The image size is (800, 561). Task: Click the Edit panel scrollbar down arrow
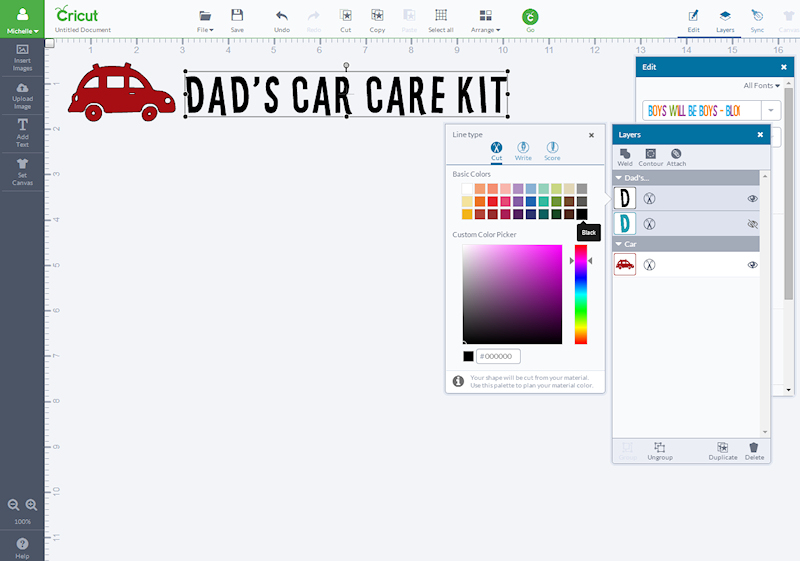(x=789, y=390)
